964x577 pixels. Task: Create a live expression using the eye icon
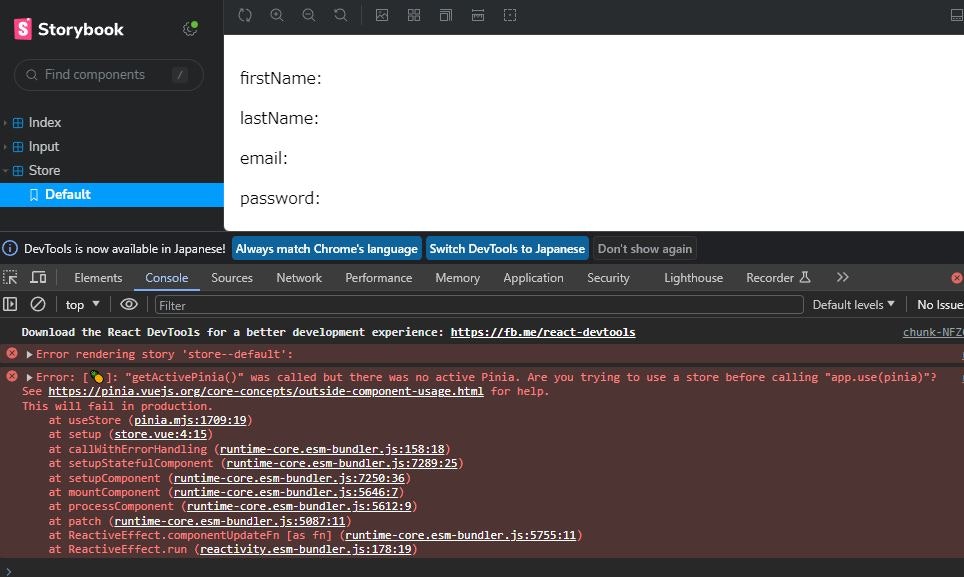(x=129, y=304)
